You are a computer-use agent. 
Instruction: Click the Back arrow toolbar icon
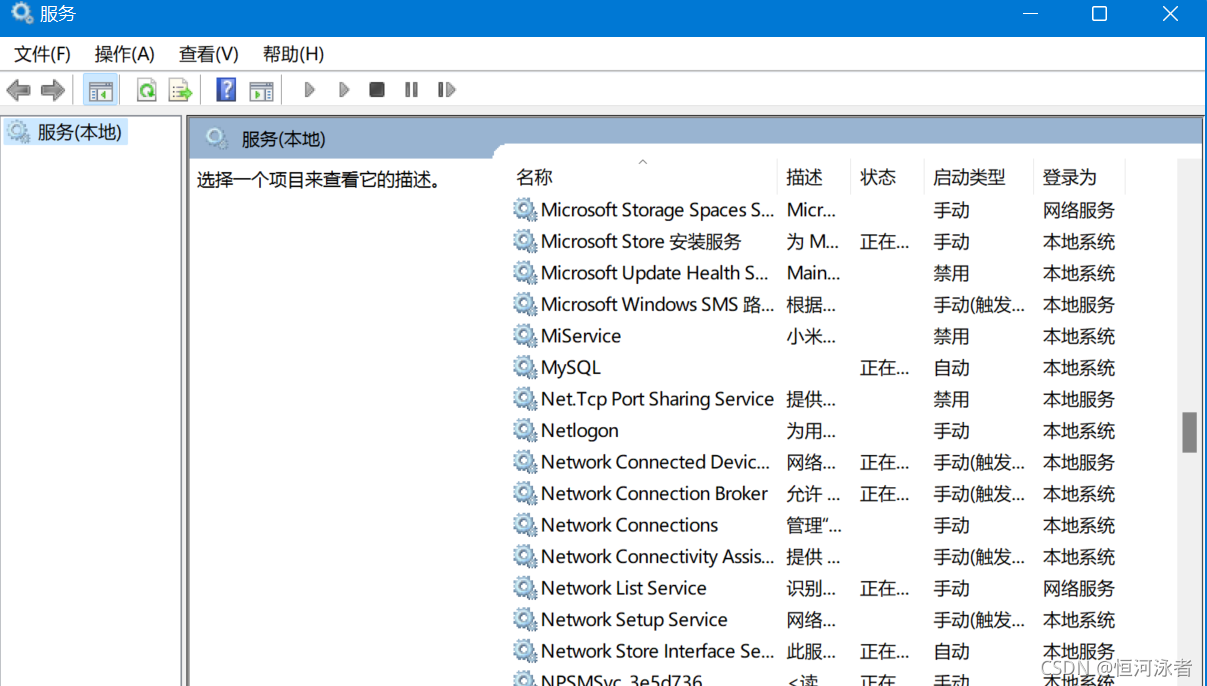18,90
